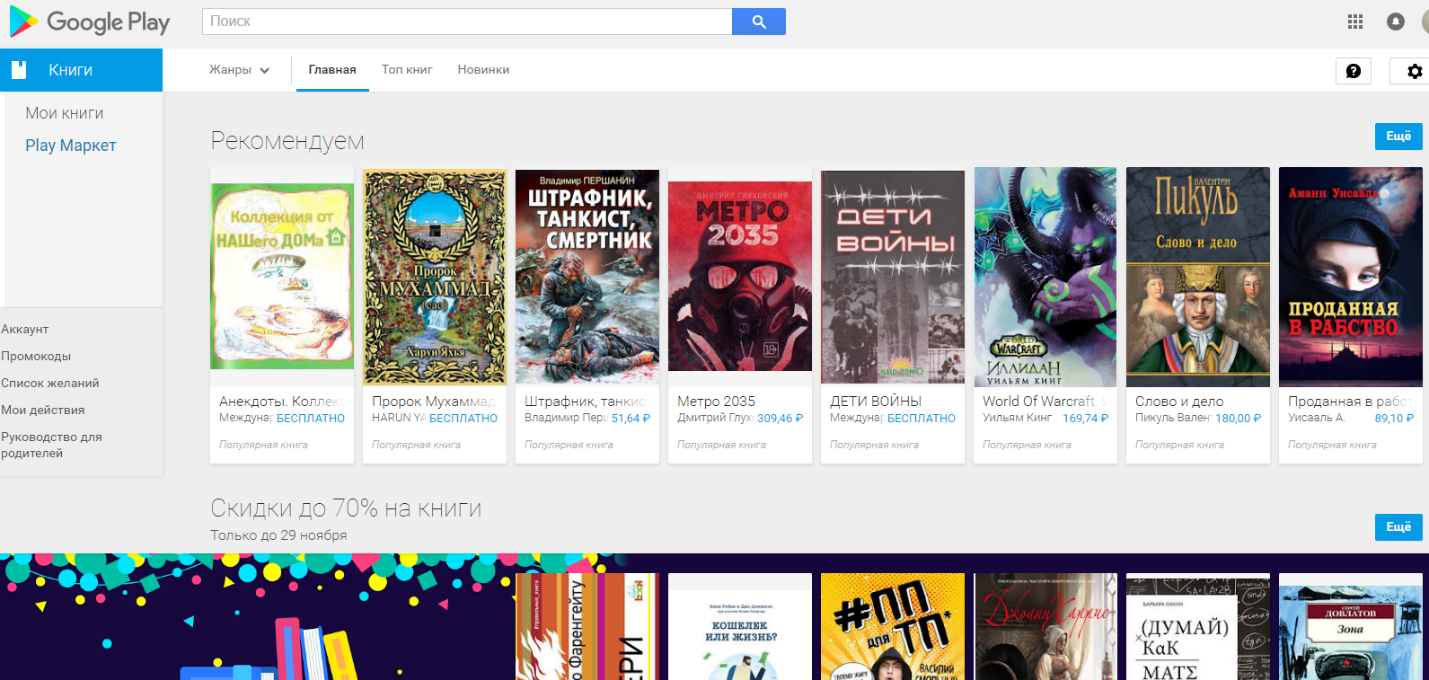Open the Рекомендуем section heading
This screenshot has height=680, width=1429.
click(287, 141)
